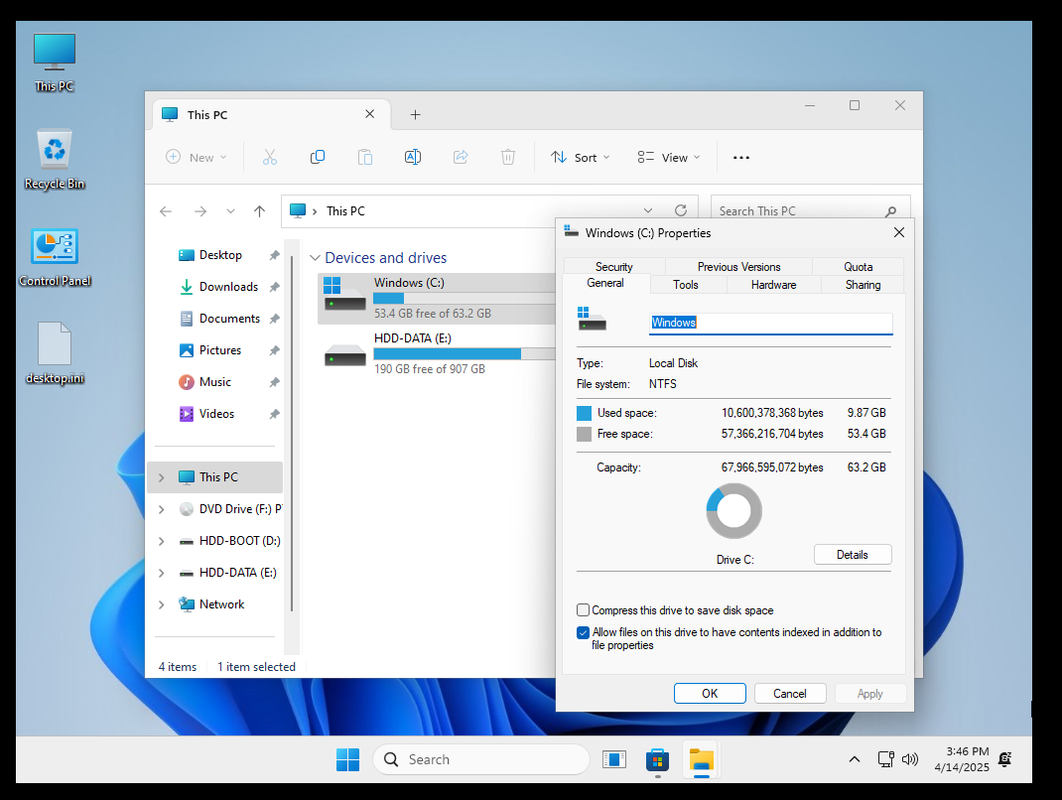Open the New dropdown menu
Screen dimensions: 1062x800
196,157
